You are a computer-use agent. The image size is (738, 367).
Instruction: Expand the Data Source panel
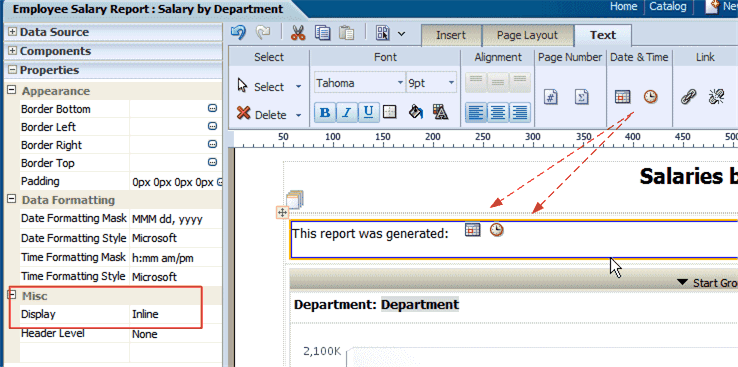pos(13,32)
